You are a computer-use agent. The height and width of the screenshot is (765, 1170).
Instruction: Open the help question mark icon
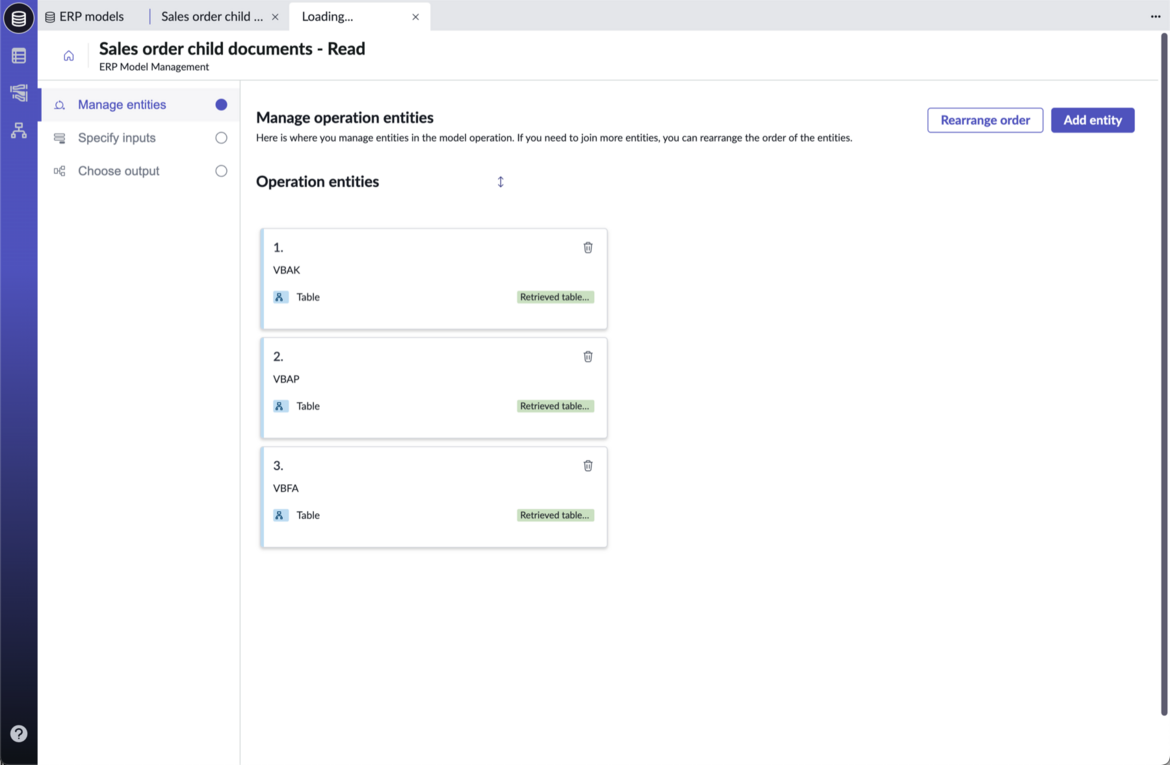pyautogui.click(x=19, y=734)
